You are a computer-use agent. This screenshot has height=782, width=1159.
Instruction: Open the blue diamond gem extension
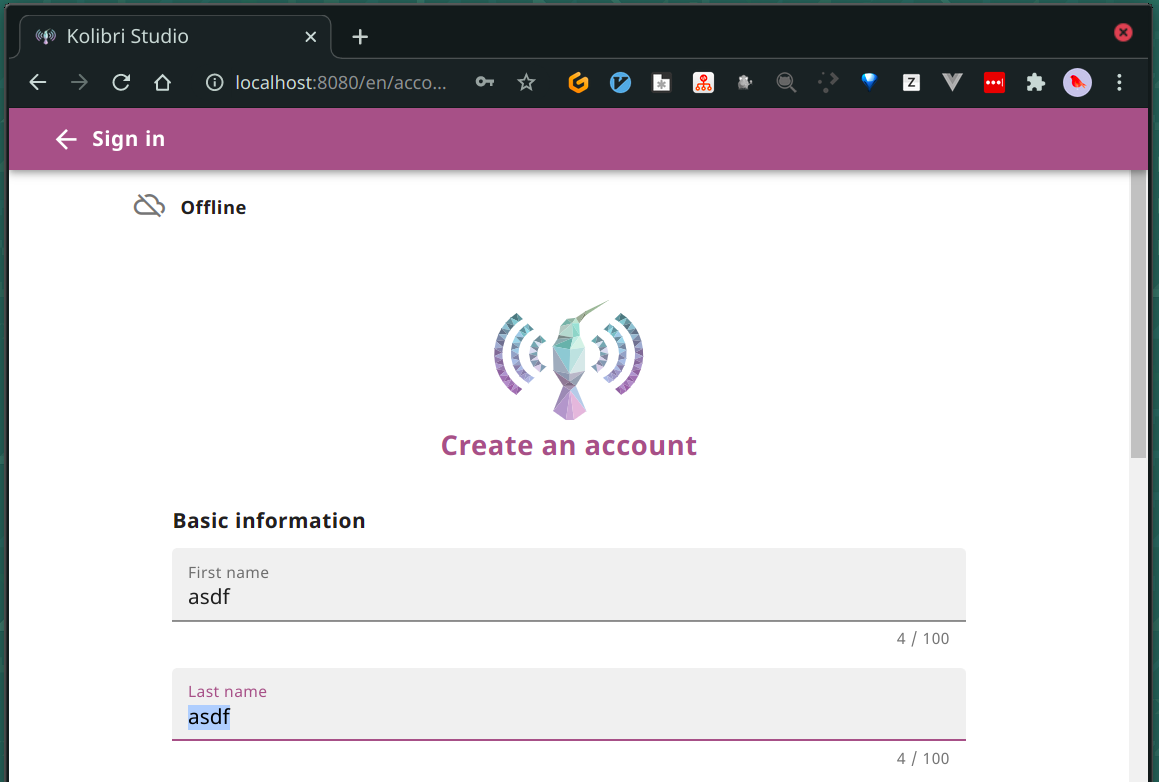[869, 81]
